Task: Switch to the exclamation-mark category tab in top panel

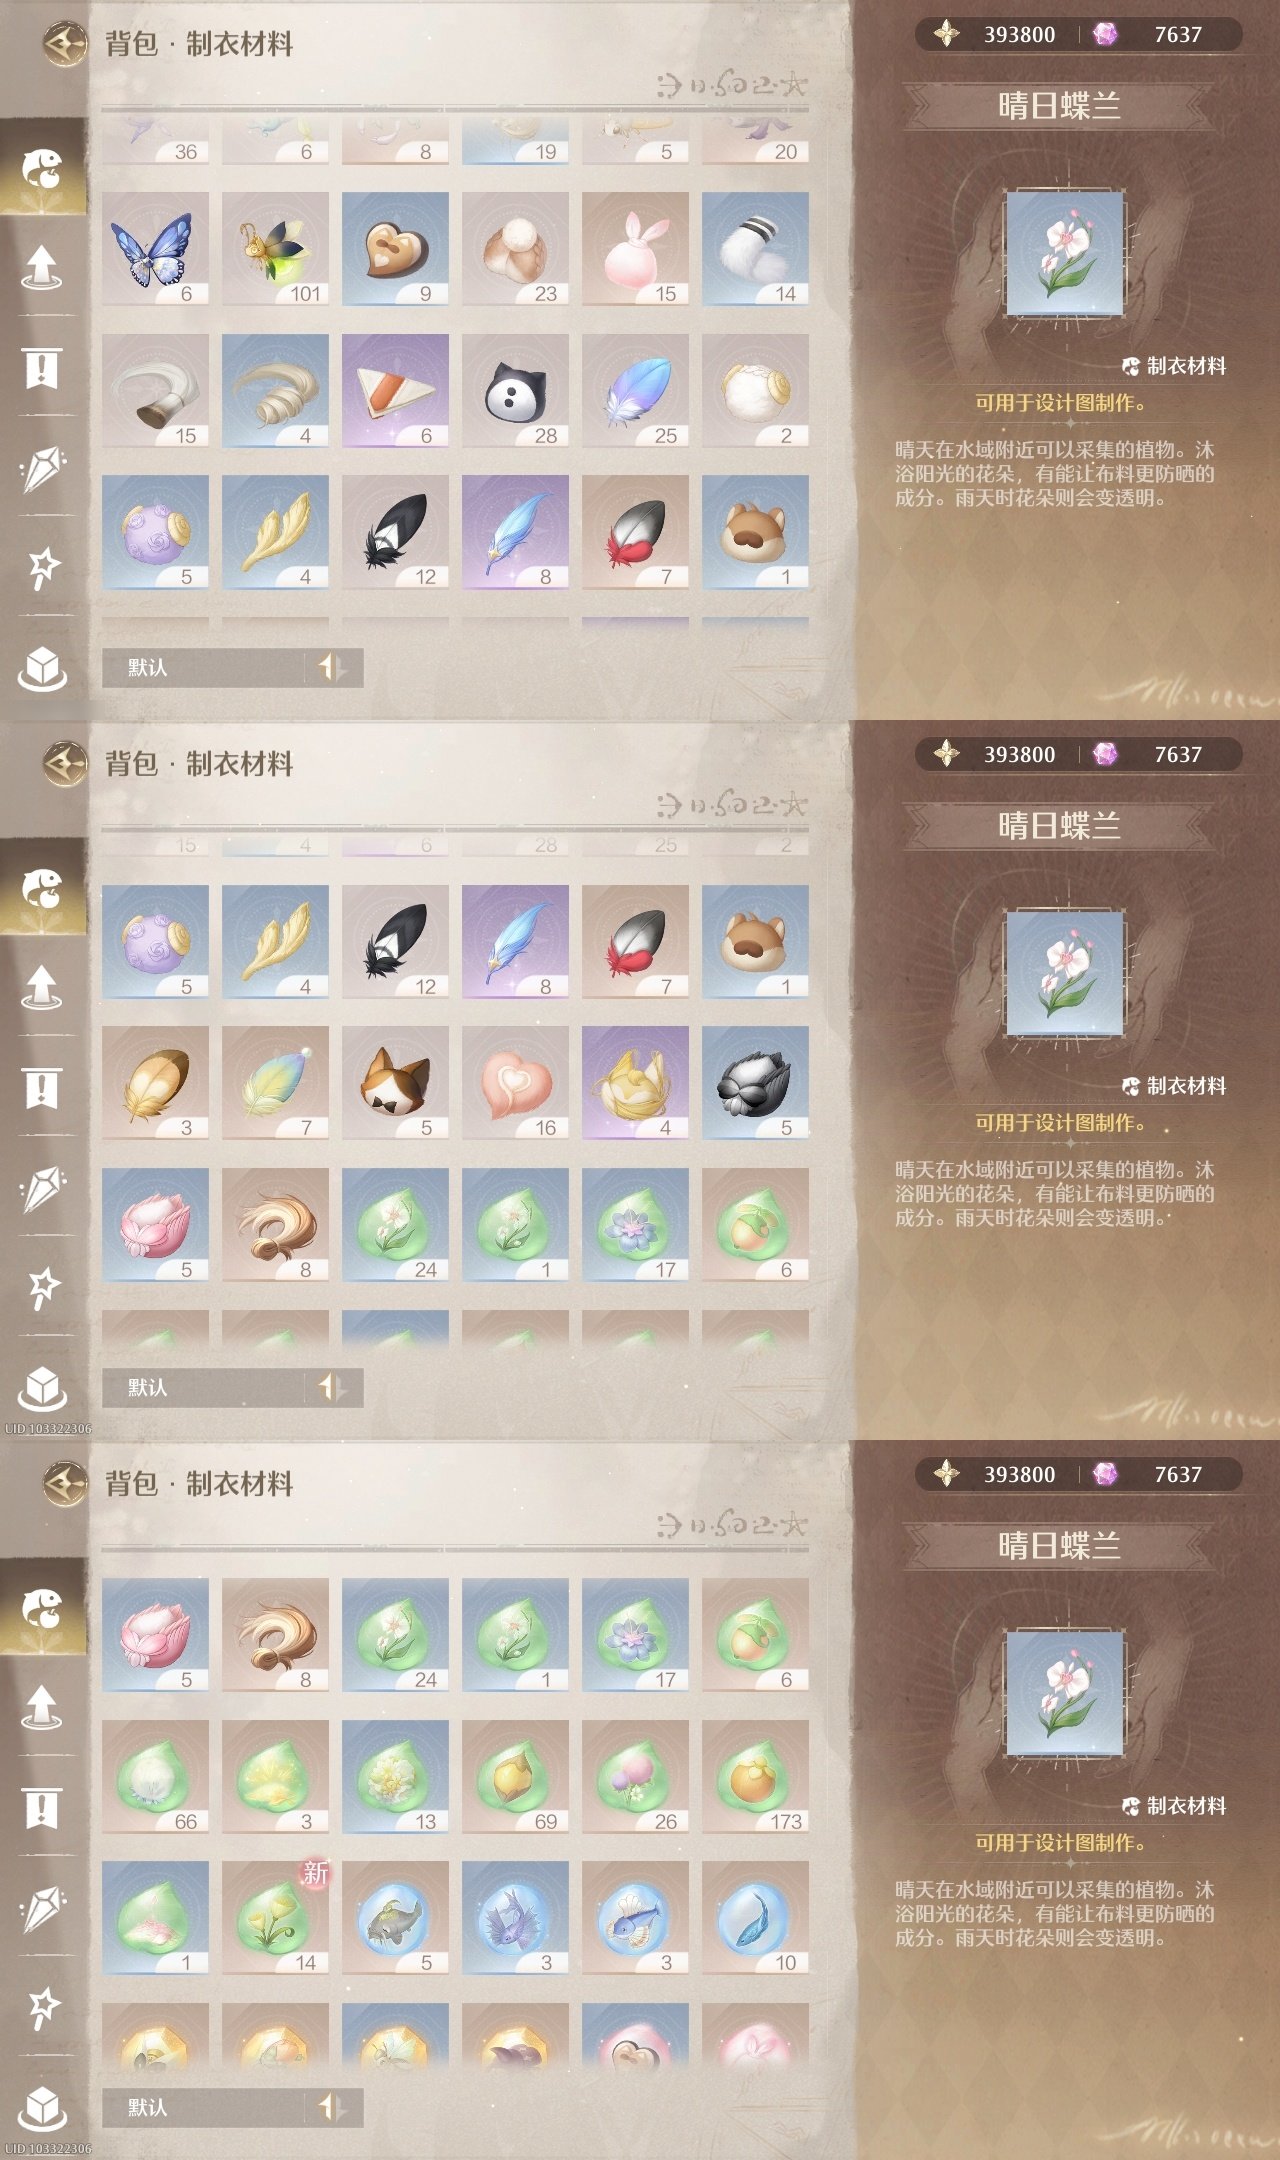Action: pyautogui.click(x=42, y=367)
